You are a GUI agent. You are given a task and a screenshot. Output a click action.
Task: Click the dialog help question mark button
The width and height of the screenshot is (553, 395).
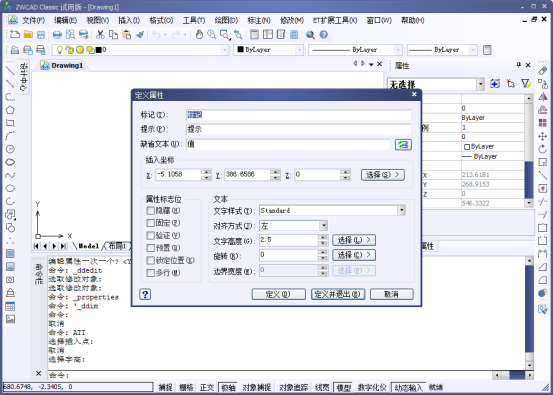(x=145, y=294)
